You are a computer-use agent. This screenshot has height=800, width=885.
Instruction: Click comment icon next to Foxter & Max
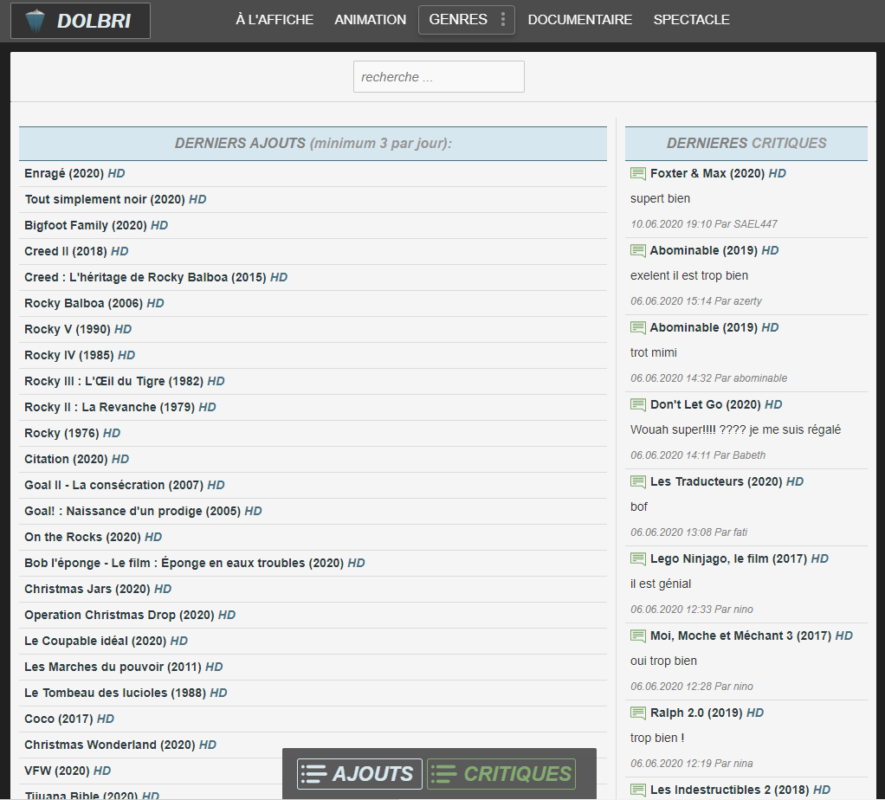click(638, 173)
